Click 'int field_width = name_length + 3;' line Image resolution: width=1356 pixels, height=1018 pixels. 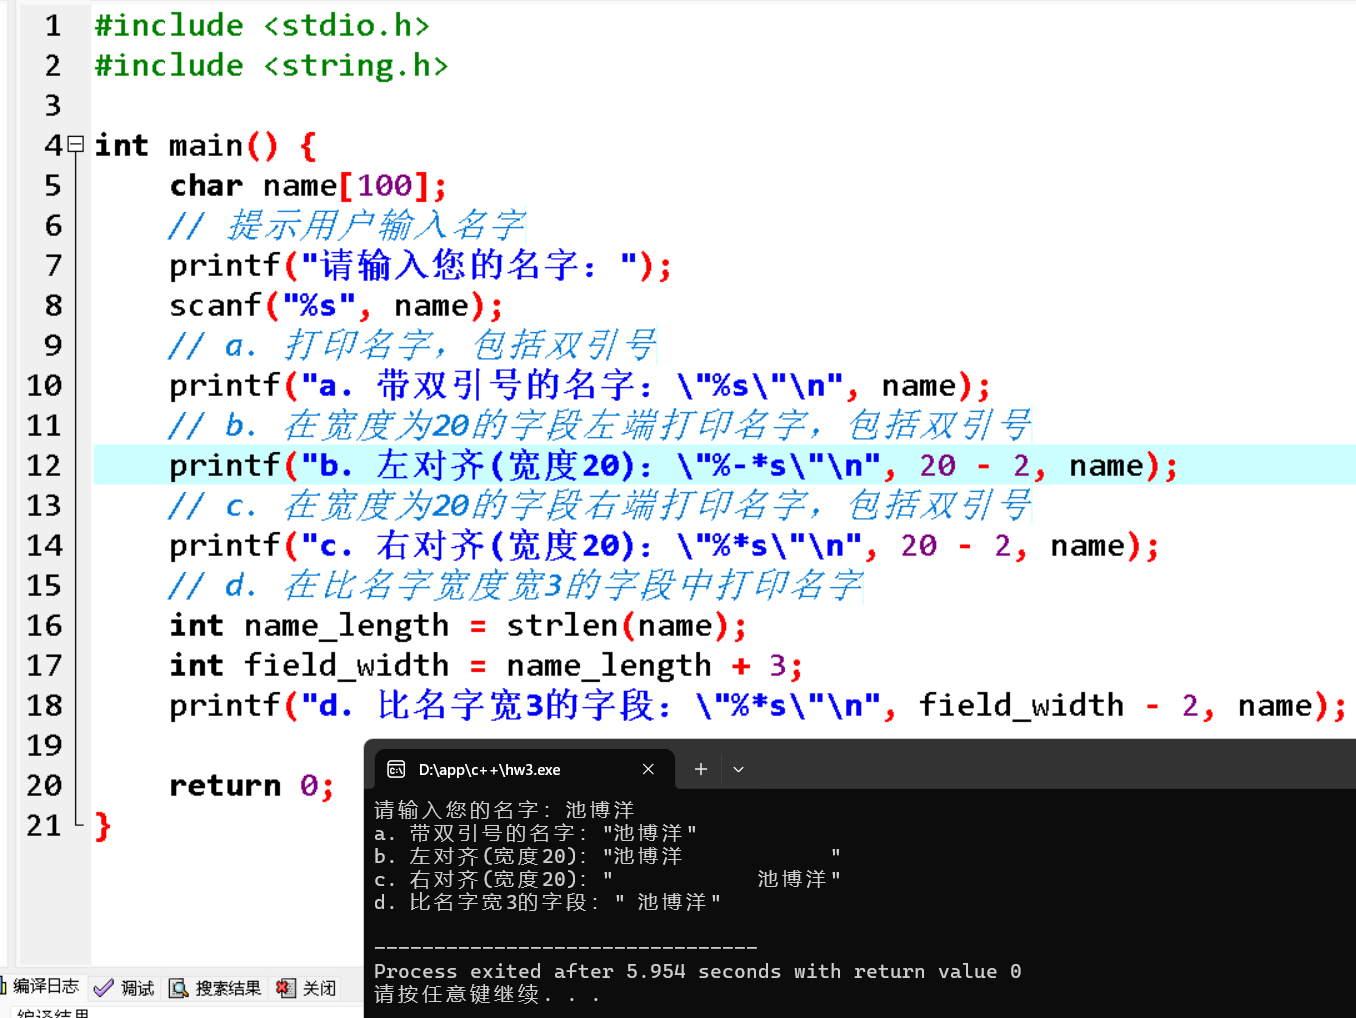tap(486, 665)
